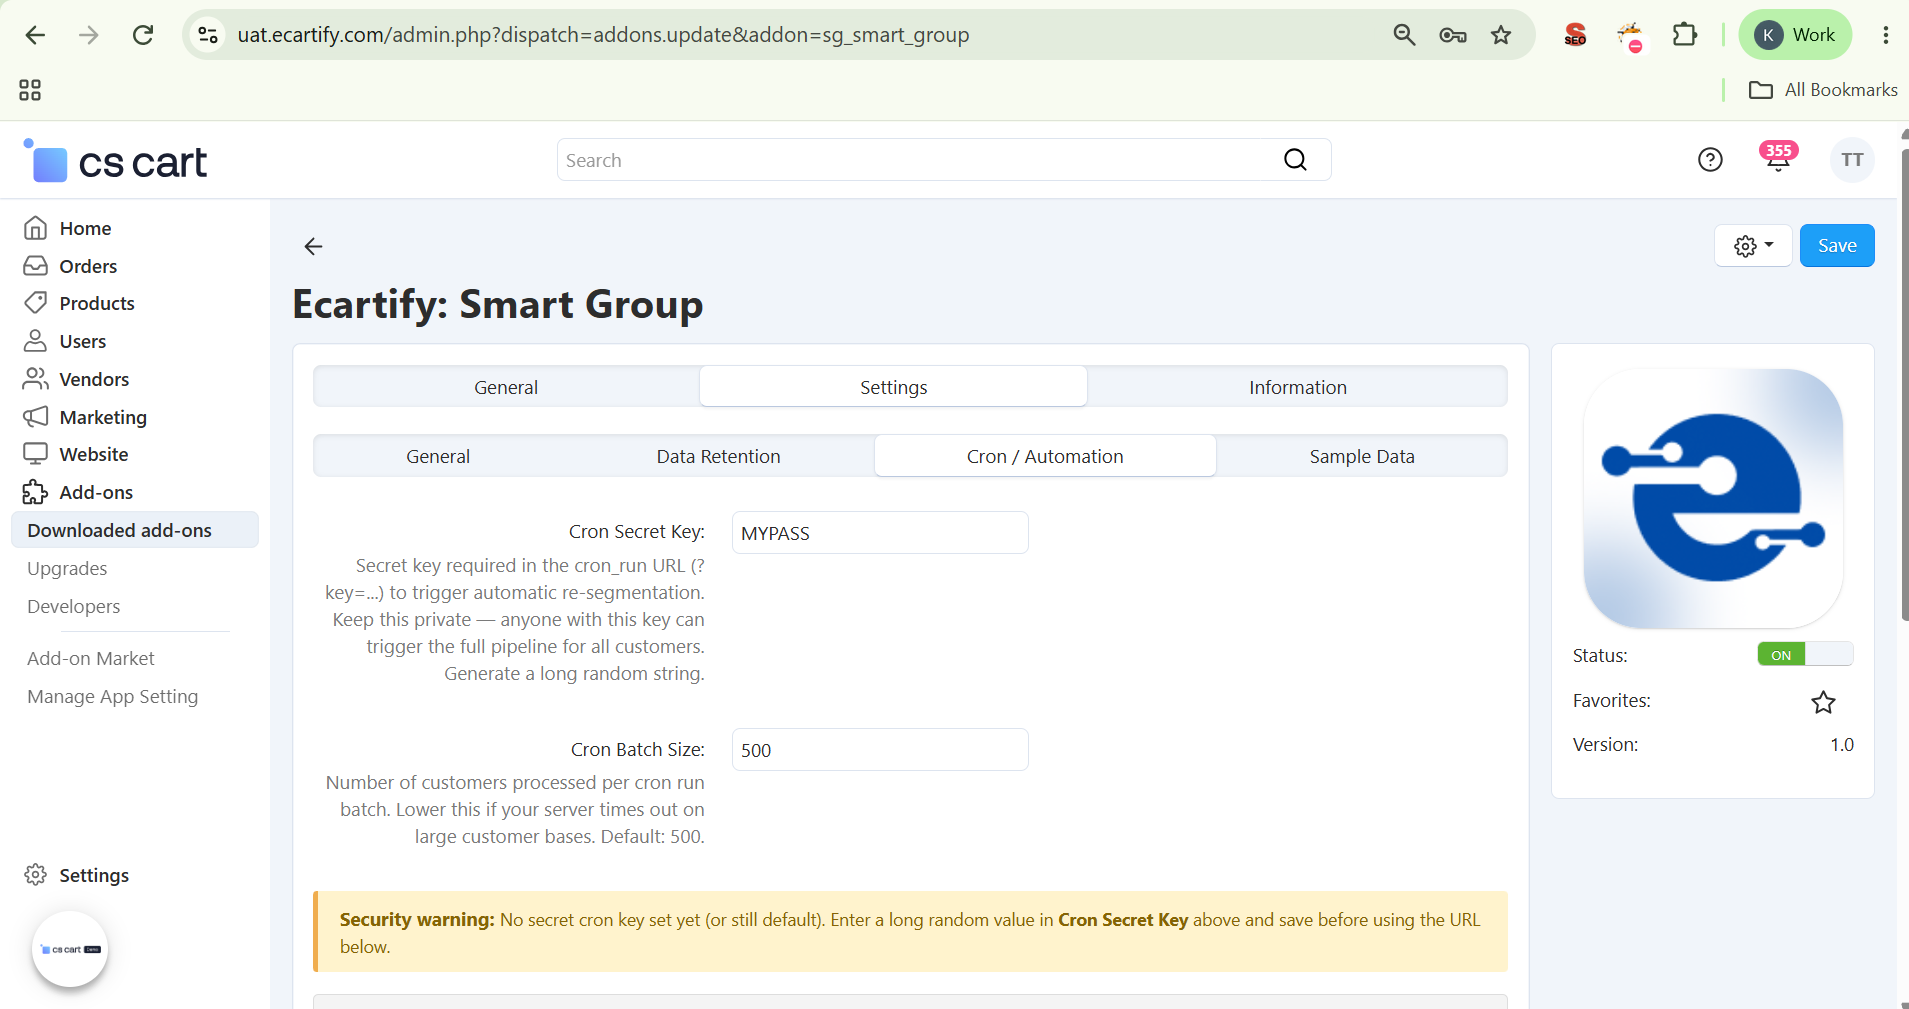Open the General settings sub-tab
Screen dimensions: 1909x1009
pos(438,456)
